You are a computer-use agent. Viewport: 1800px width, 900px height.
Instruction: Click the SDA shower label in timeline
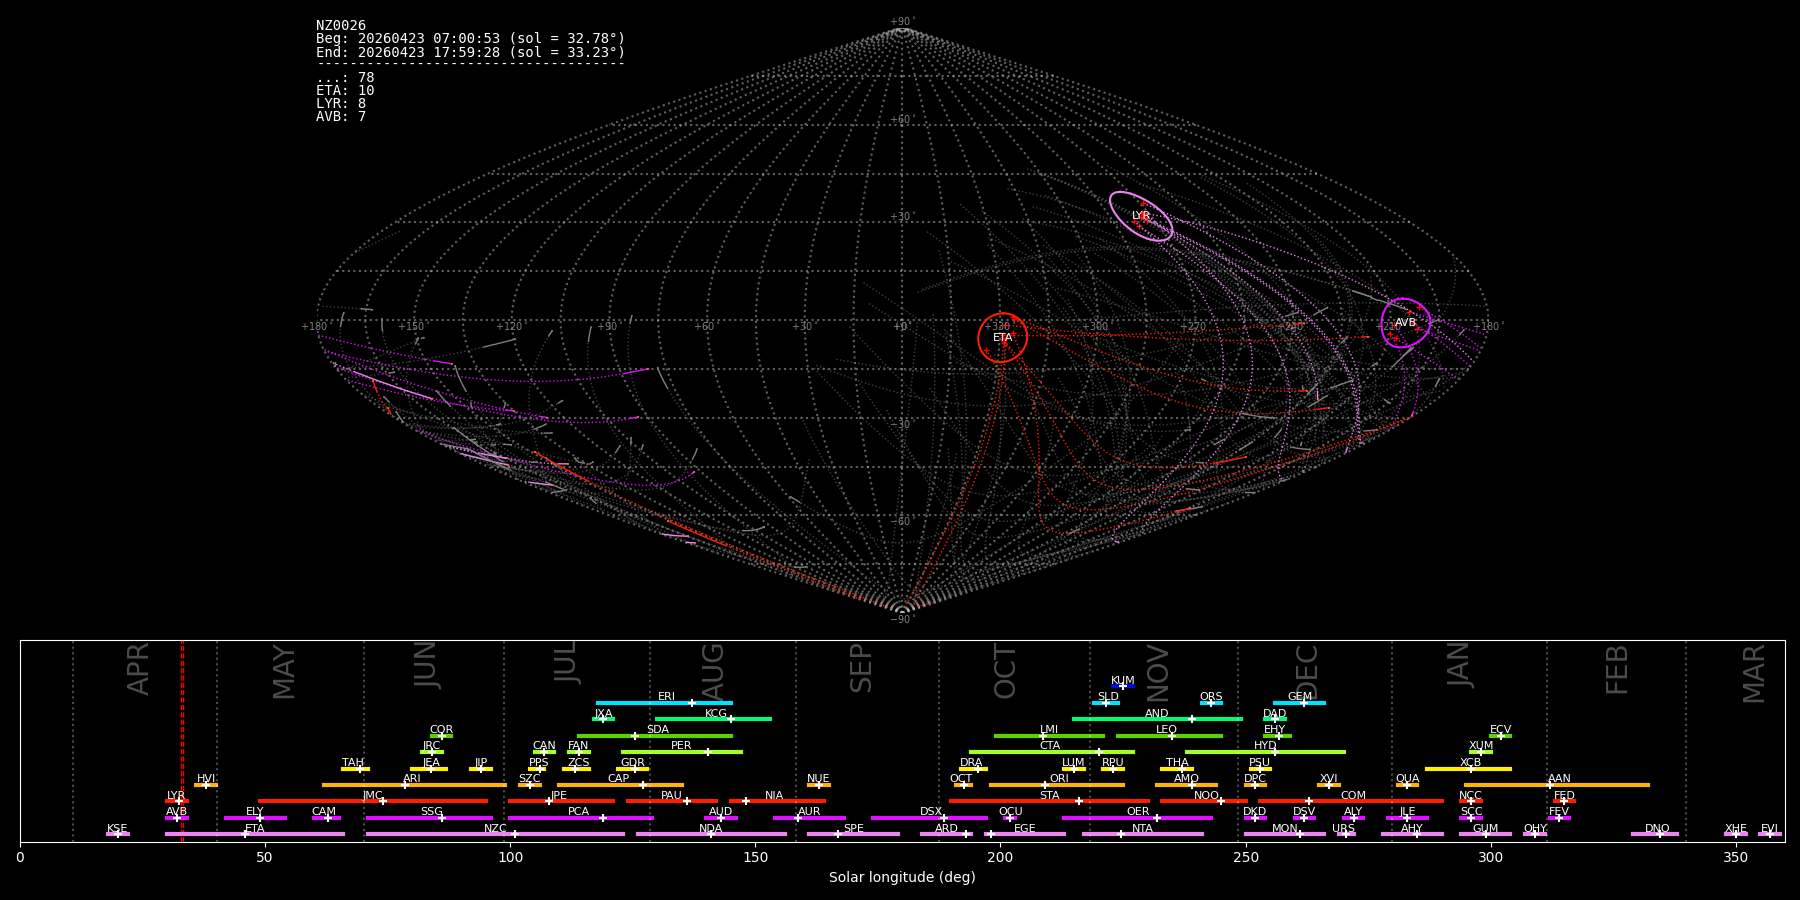[x=658, y=730]
